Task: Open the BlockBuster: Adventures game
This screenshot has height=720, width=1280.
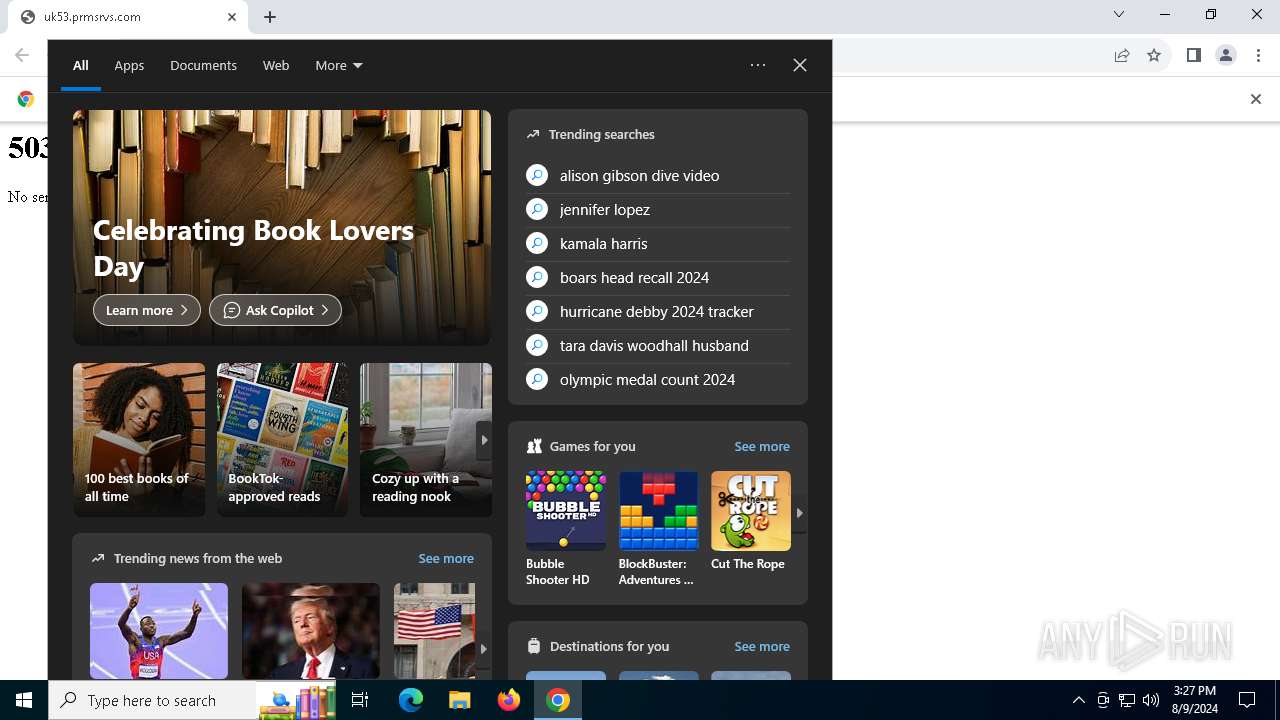Action: coord(658,529)
